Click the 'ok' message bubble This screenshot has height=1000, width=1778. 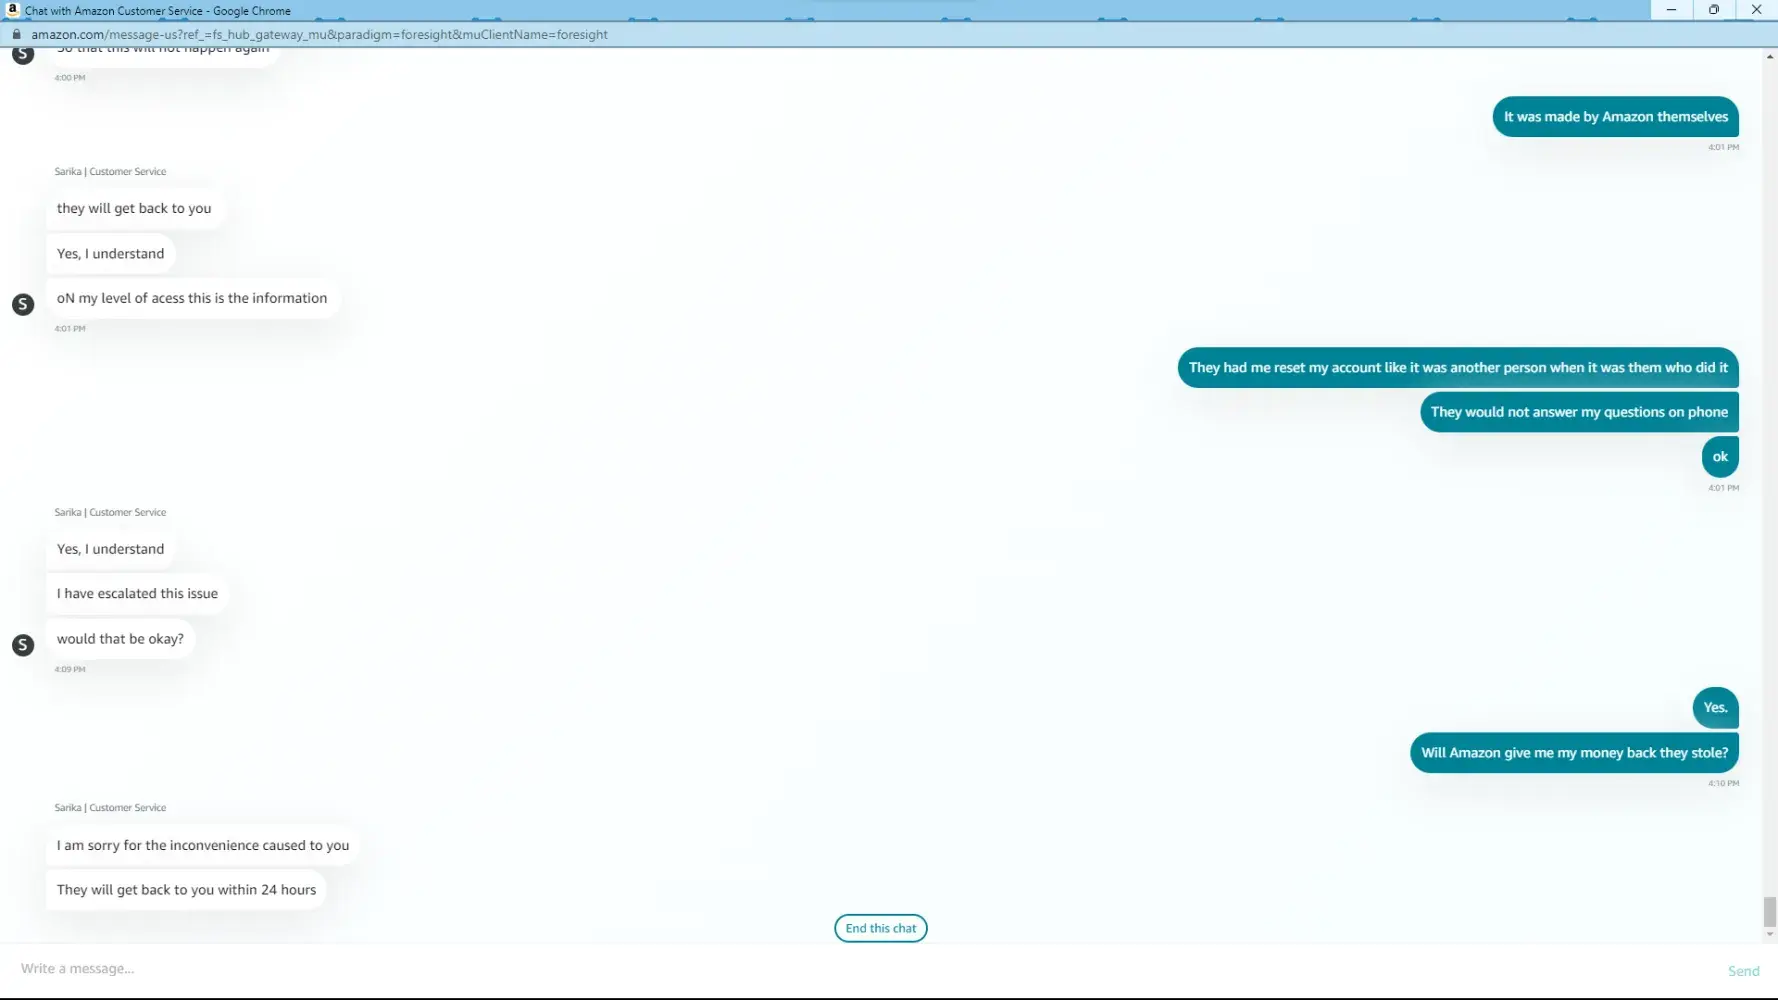point(1720,457)
